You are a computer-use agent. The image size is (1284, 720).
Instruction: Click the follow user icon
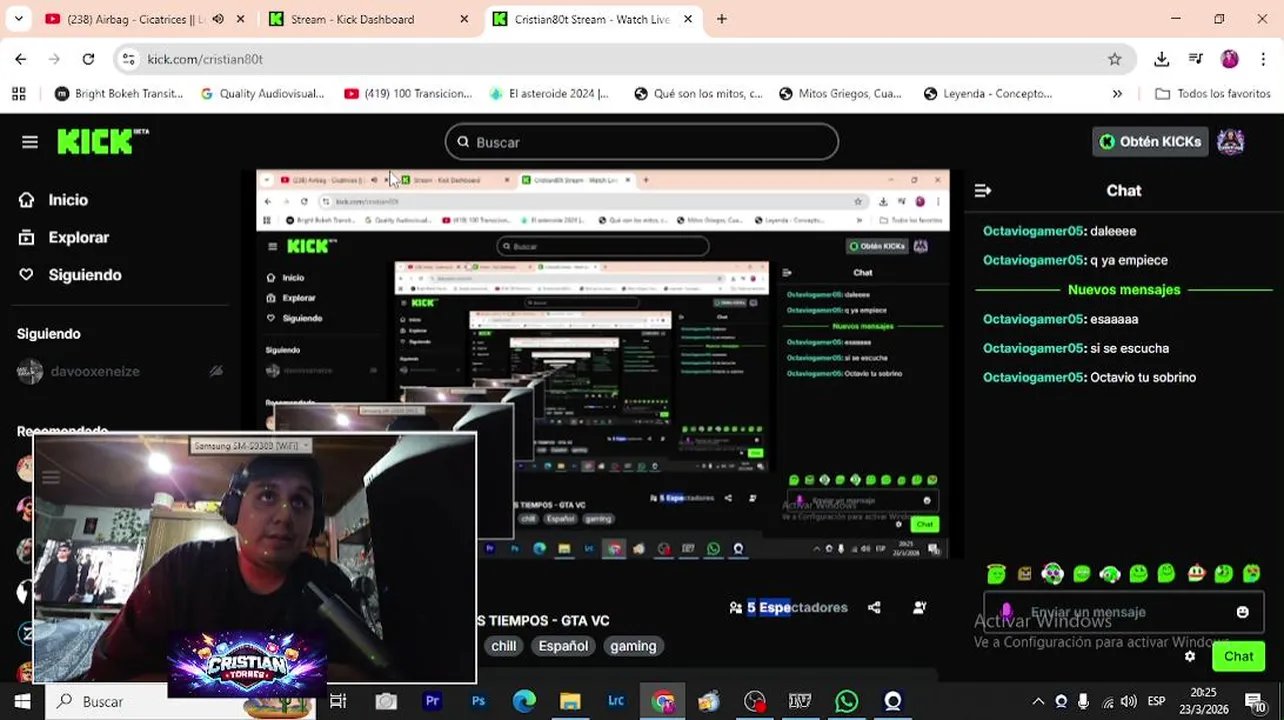[920, 607]
